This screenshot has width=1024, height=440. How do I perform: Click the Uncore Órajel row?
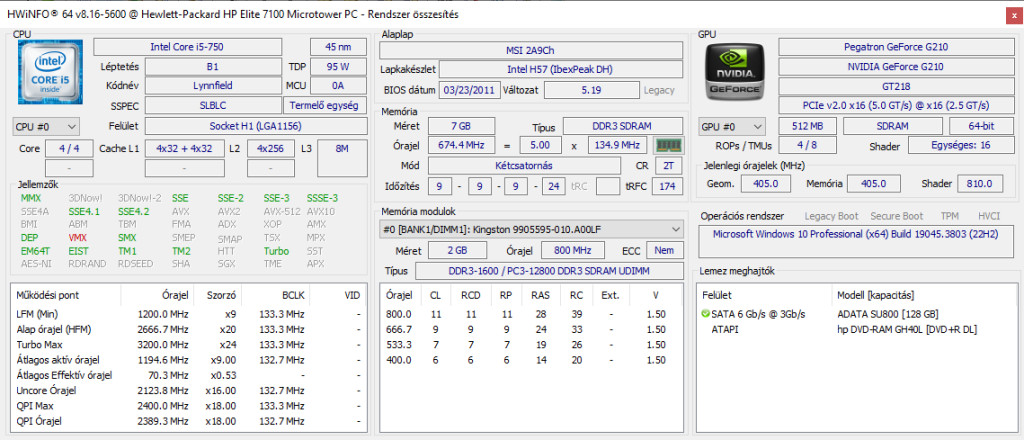click(x=188, y=390)
